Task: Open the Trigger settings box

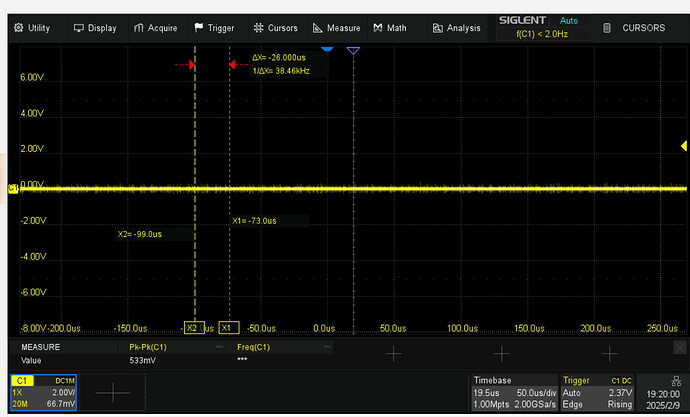Action: pos(597,392)
